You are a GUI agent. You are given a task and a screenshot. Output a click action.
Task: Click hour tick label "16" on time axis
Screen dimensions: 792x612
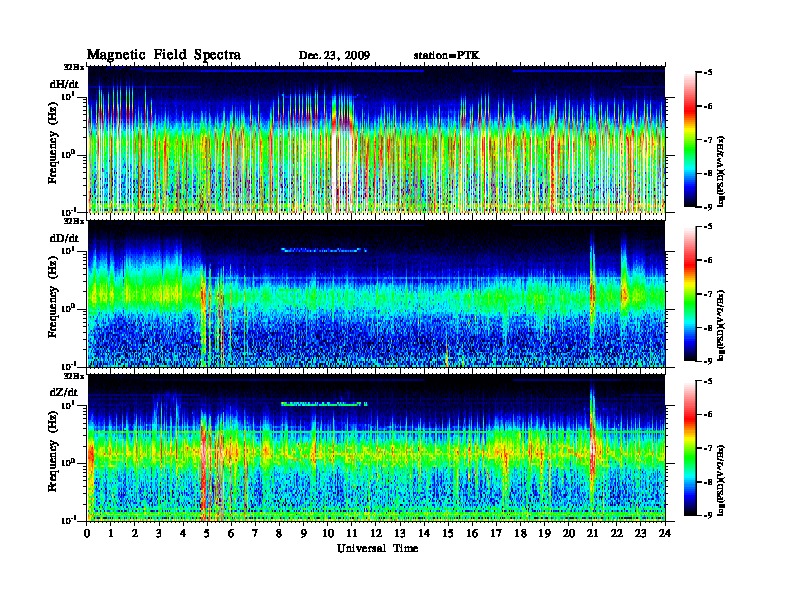point(472,534)
